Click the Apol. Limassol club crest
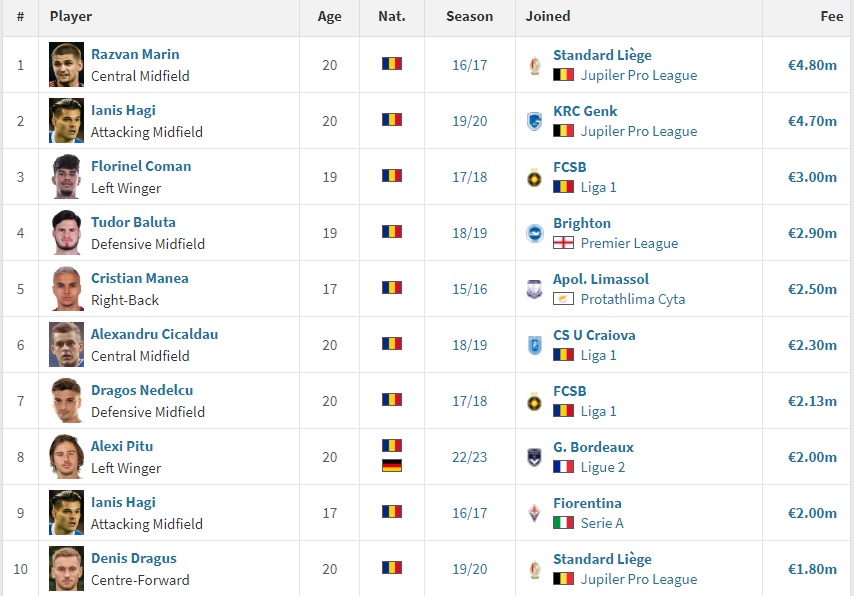The width and height of the screenshot is (854, 596). (534, 289)
